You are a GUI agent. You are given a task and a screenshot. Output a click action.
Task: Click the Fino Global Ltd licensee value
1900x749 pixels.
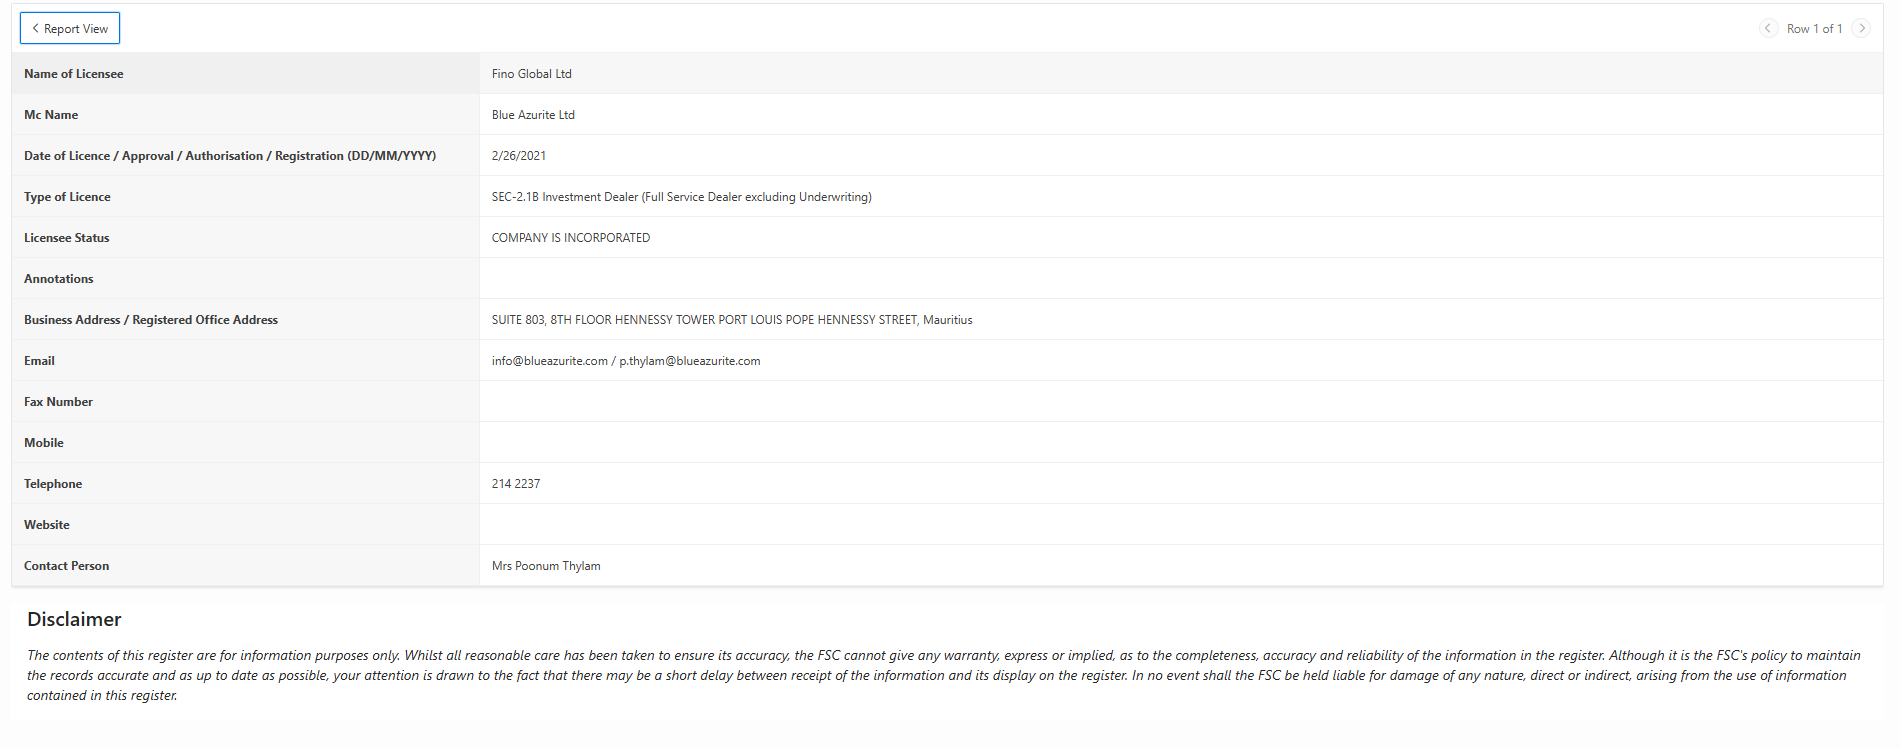tap(531, 74)
